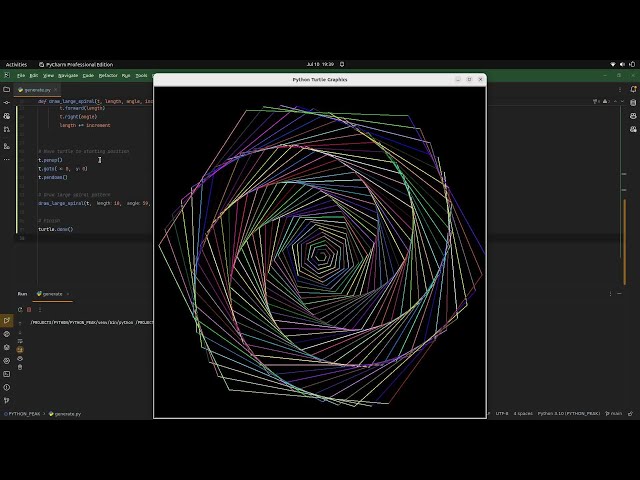This screenshot has width=640, height=480.
Task: Open the Notifications bell icon
Action: coord(633,89)
